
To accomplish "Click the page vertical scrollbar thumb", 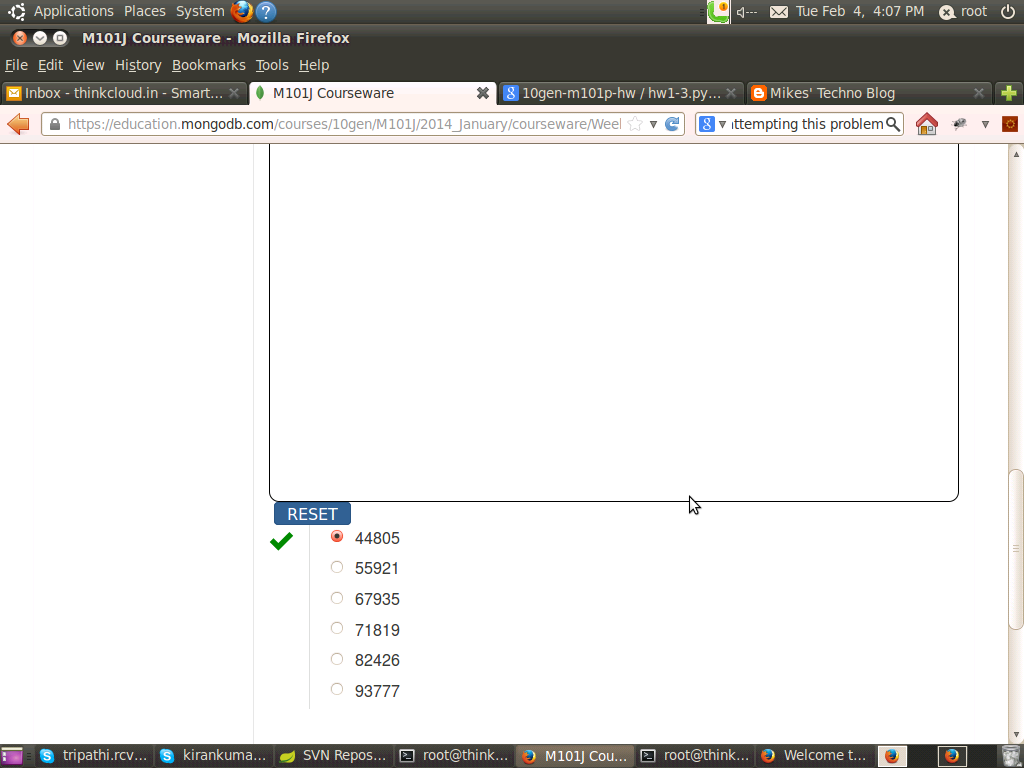I will tap(1016, 549).
